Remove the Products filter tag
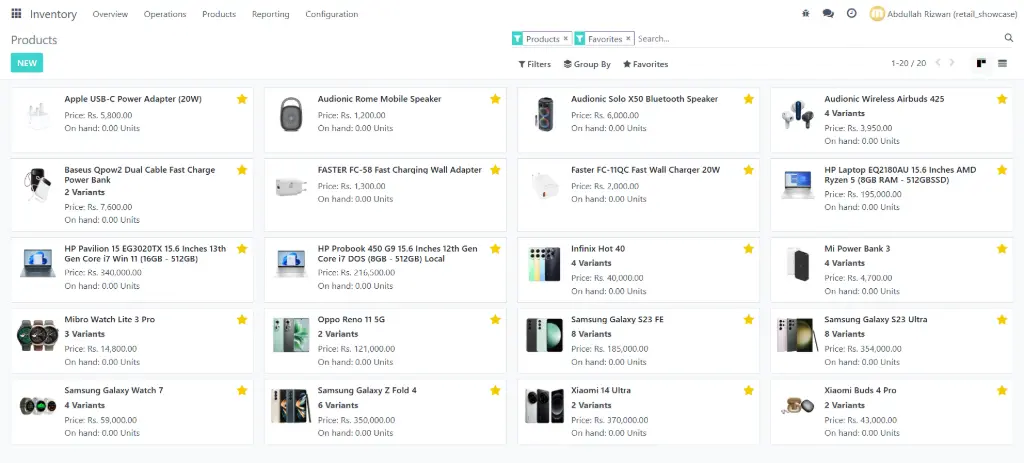This screenshot has width=1024, height=463. point(566,39)
